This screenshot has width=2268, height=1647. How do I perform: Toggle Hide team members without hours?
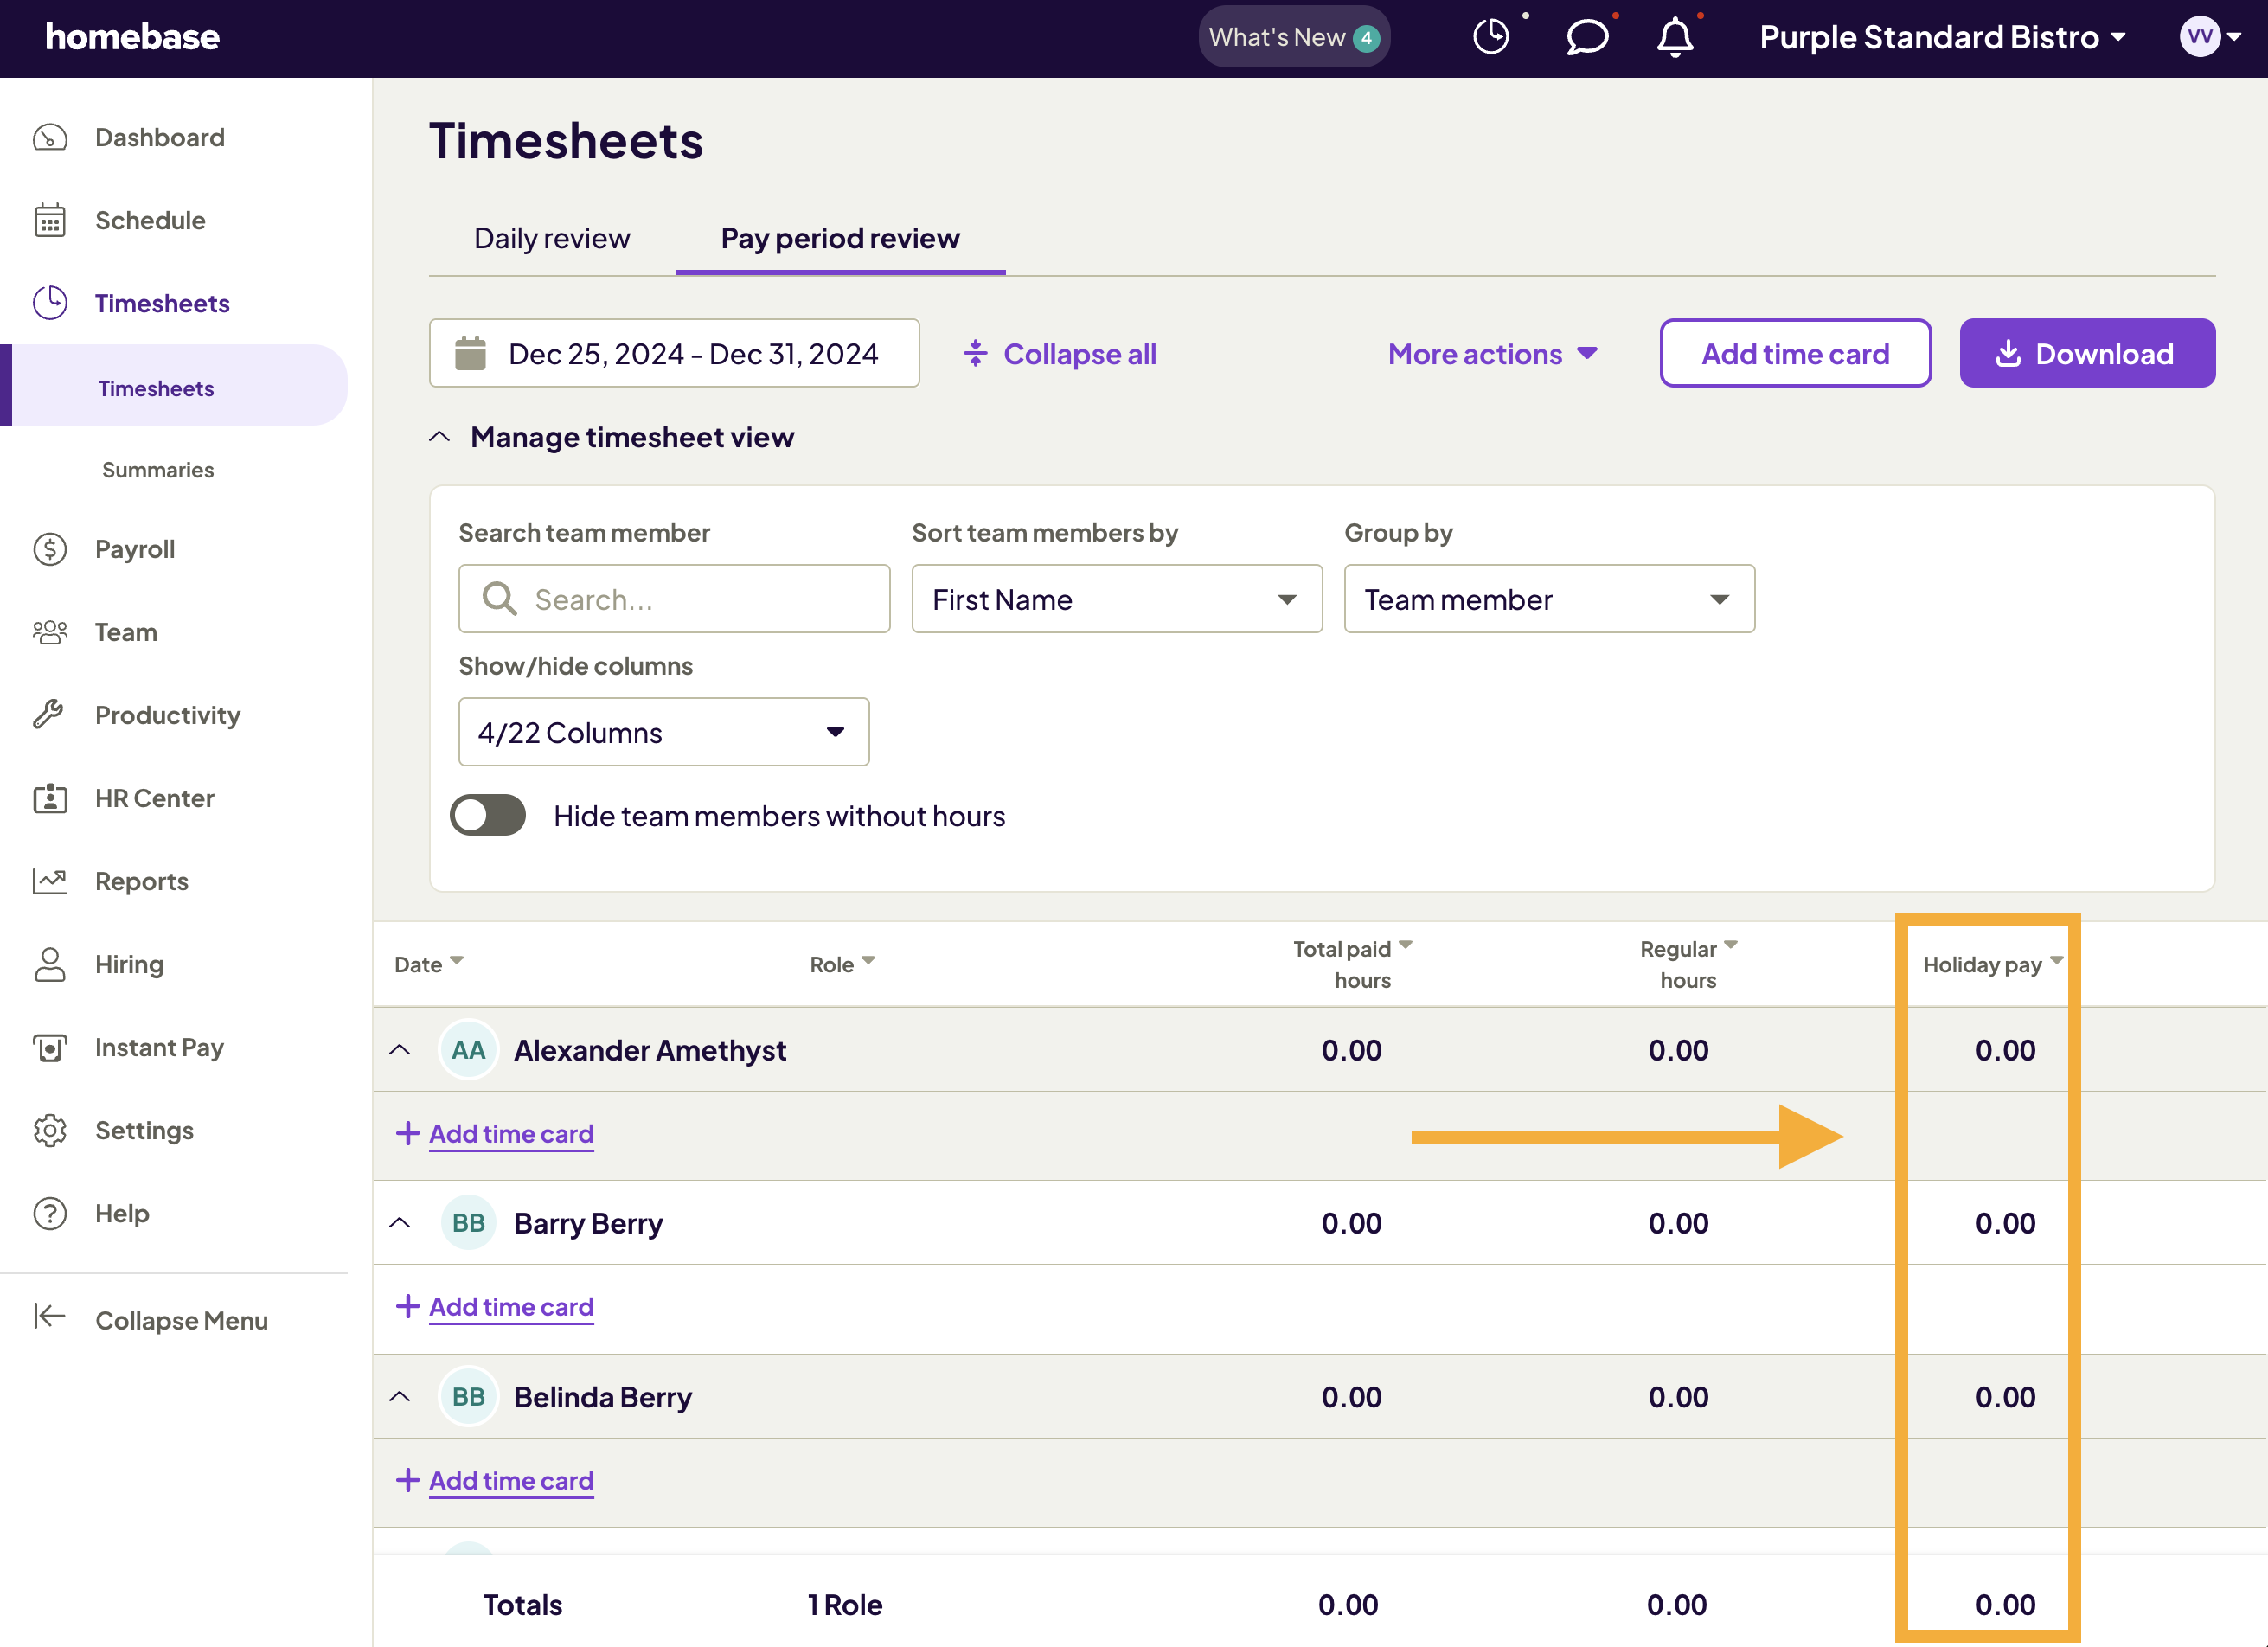pyautogui.click(x=488, y=815)
